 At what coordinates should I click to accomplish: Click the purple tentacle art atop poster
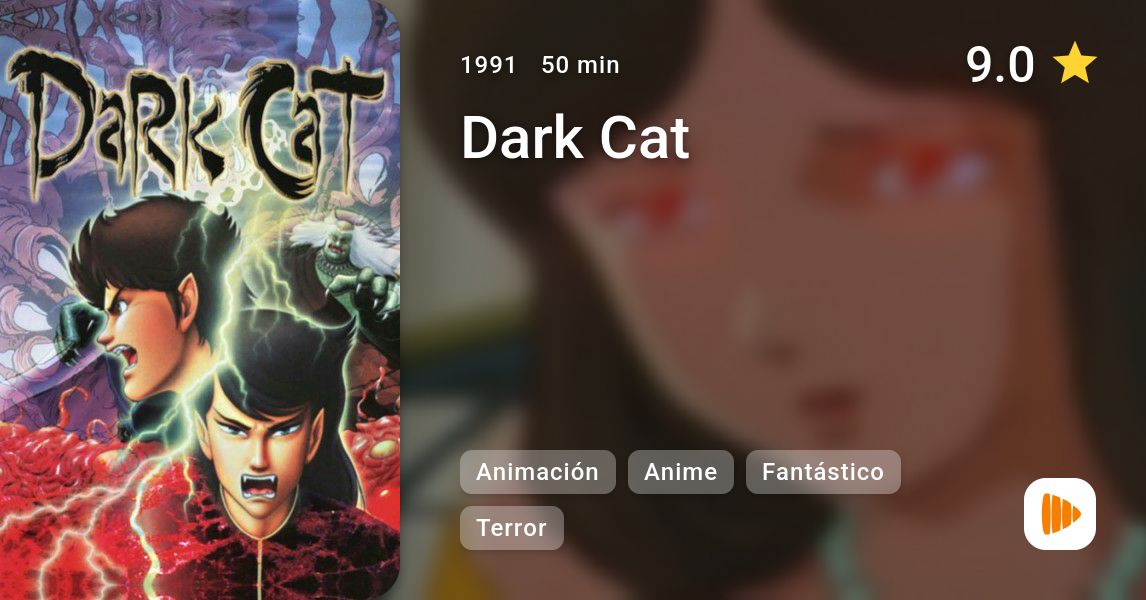pos(197,26)
